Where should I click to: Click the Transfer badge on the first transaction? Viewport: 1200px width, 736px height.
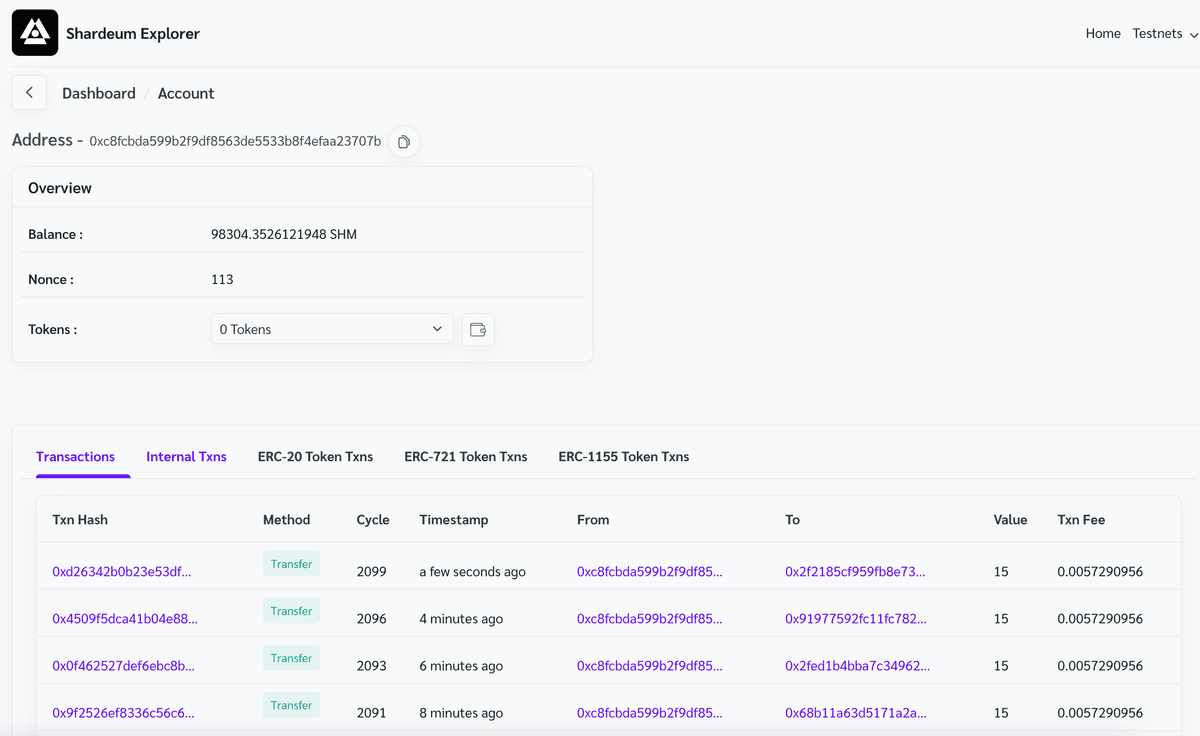[x=290, y=563]
